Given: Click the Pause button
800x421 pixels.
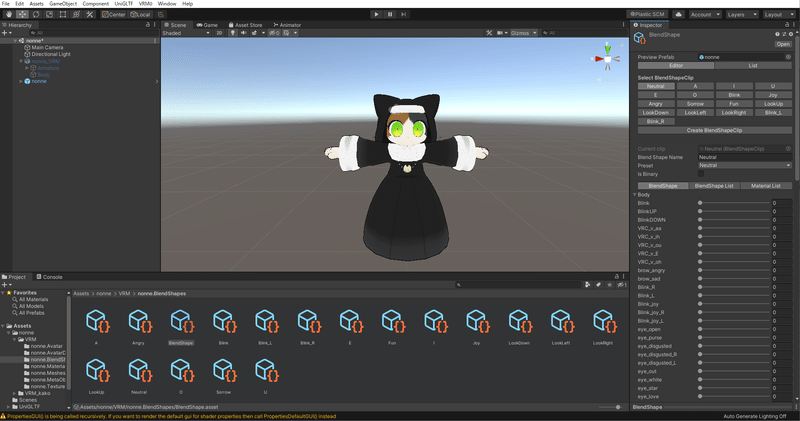Looking at the screenshot, I should tap(390, 14).
